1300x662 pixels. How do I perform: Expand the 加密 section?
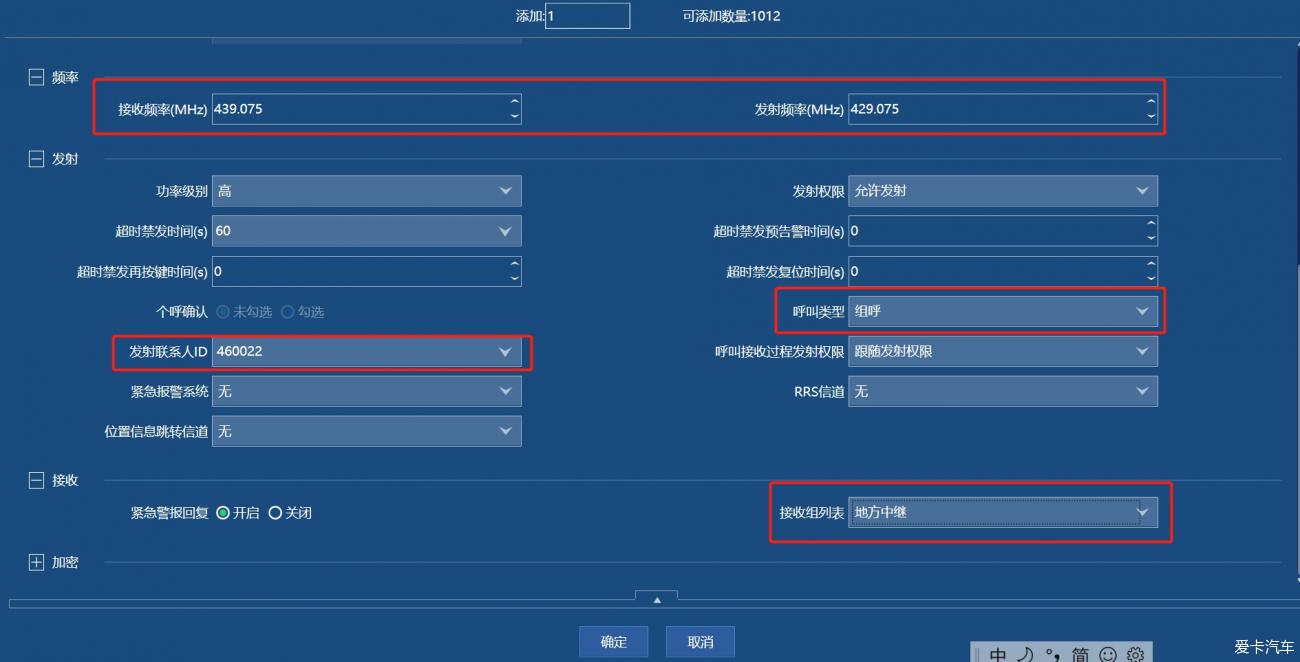tap(36, 563)
